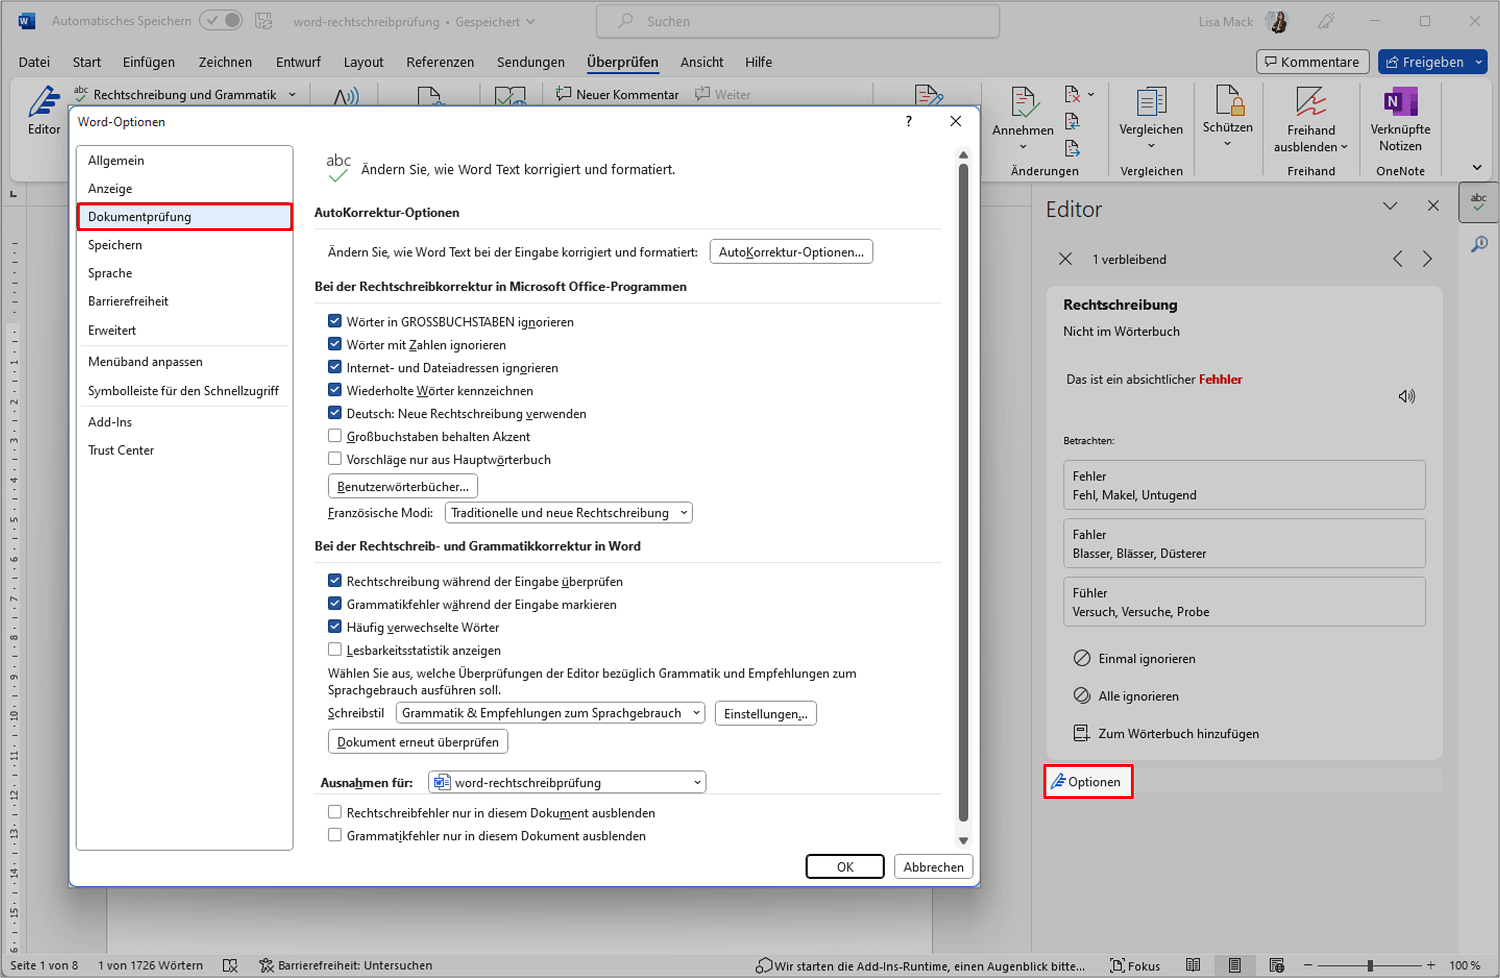Select Speichern category in Word-Optionen

click(184, 245)
